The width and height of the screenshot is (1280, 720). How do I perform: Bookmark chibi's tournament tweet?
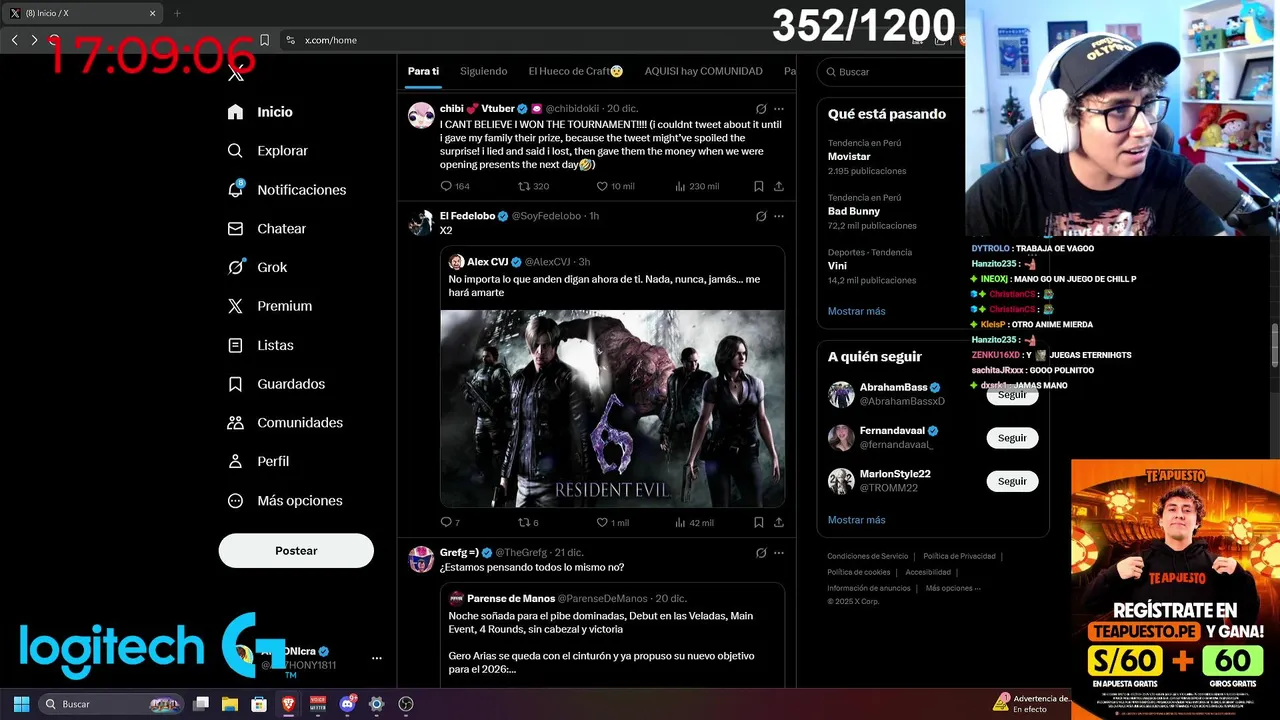point(758,186)
